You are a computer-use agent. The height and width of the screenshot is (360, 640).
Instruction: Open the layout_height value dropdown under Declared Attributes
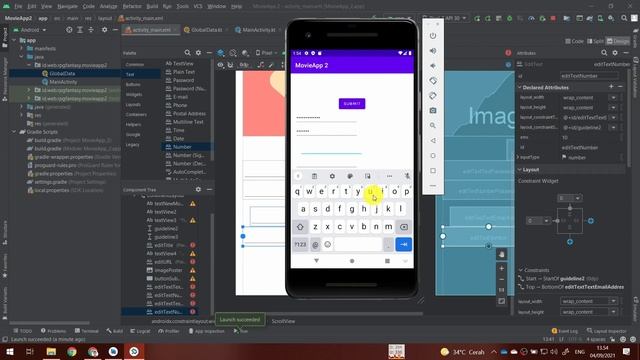613,107
